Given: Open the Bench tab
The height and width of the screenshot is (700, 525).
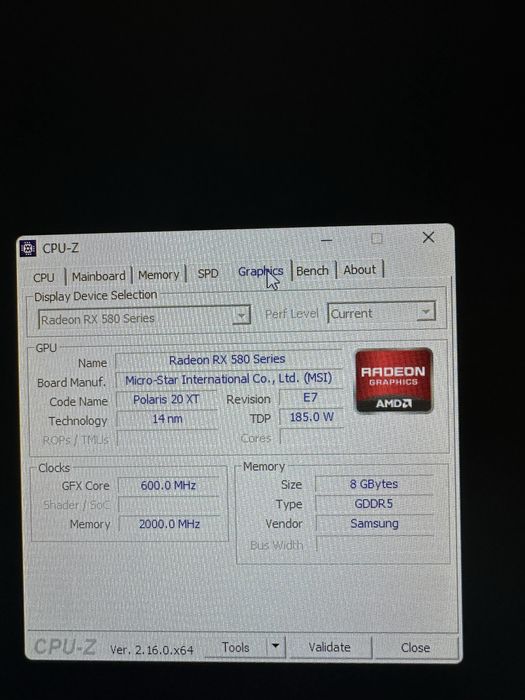Looking at the screenshot, I should (x=312, y=271).
